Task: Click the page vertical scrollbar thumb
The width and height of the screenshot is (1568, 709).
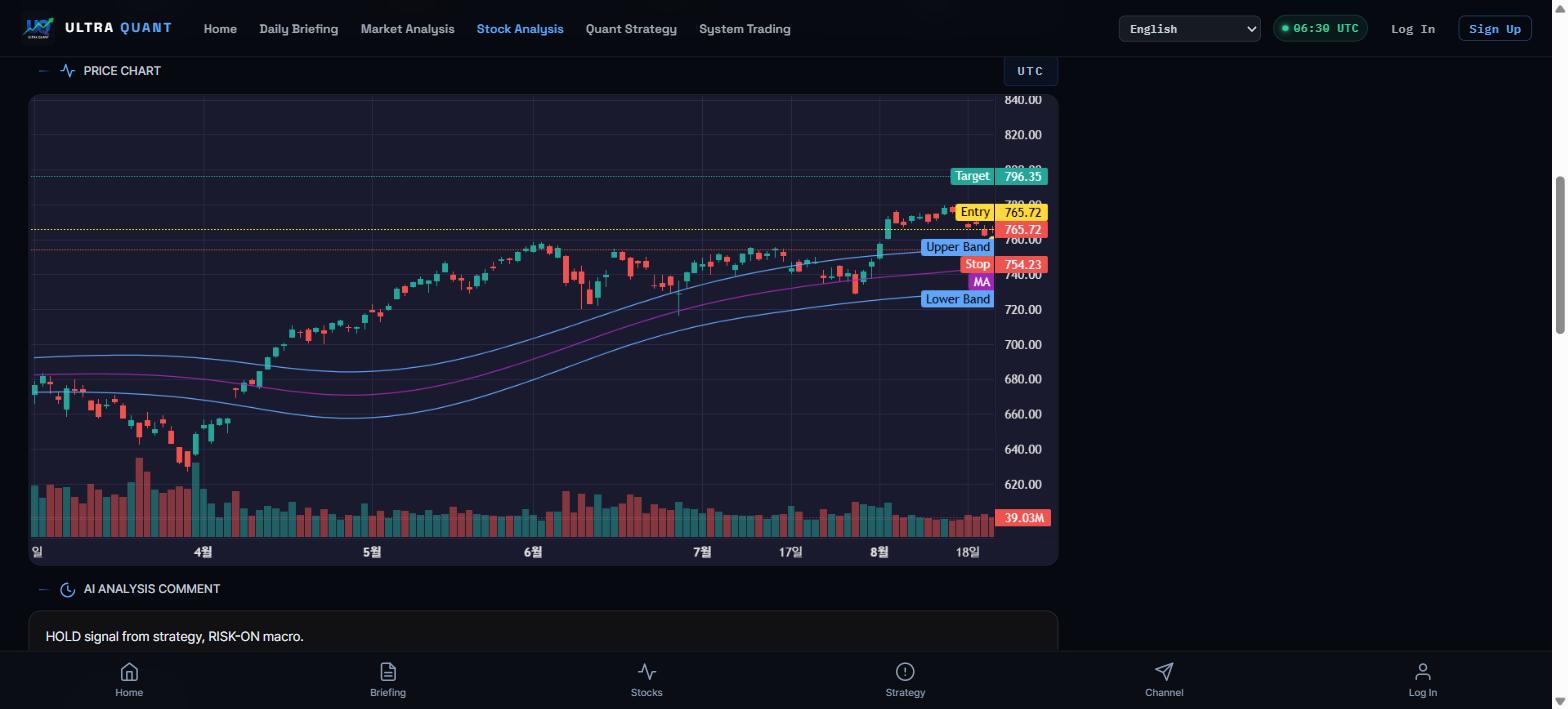Action: coord(1559,255)
